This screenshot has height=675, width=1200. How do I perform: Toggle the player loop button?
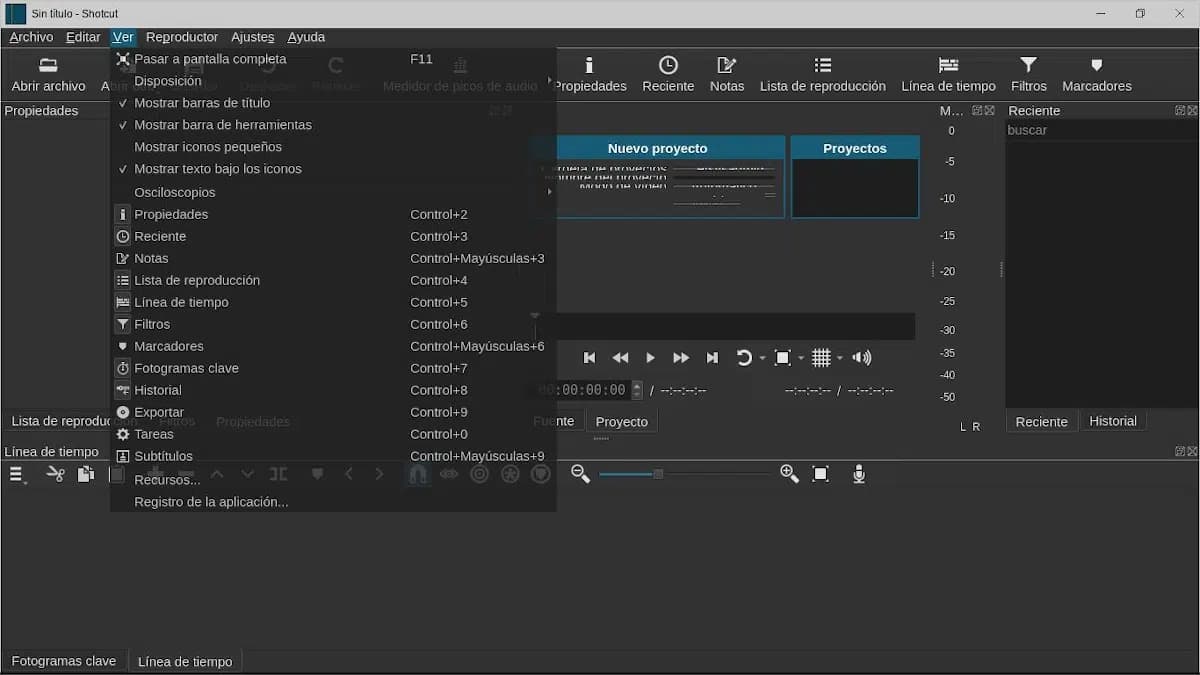[744, 358]
